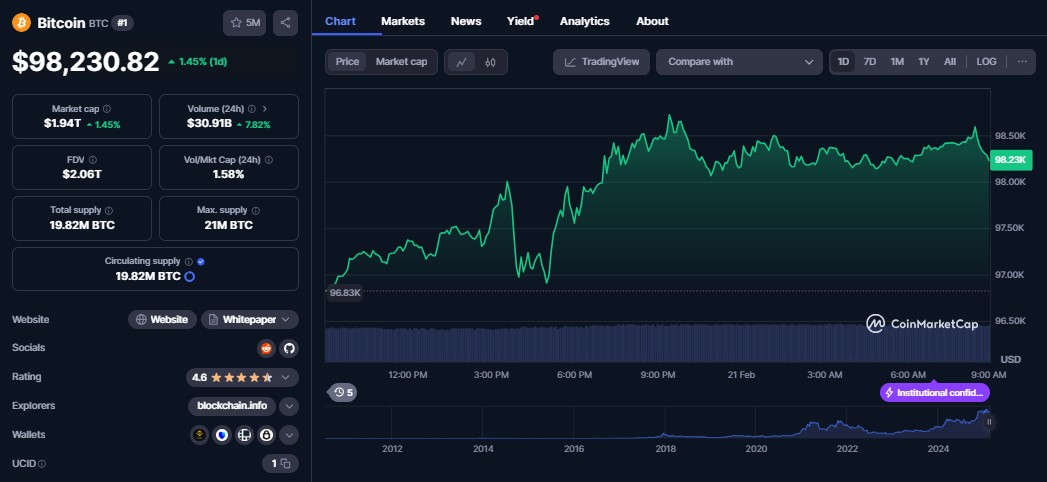Switch chart to Market cap view
1047x482 pixels.
pyautogui.click(x=401, y=61)
